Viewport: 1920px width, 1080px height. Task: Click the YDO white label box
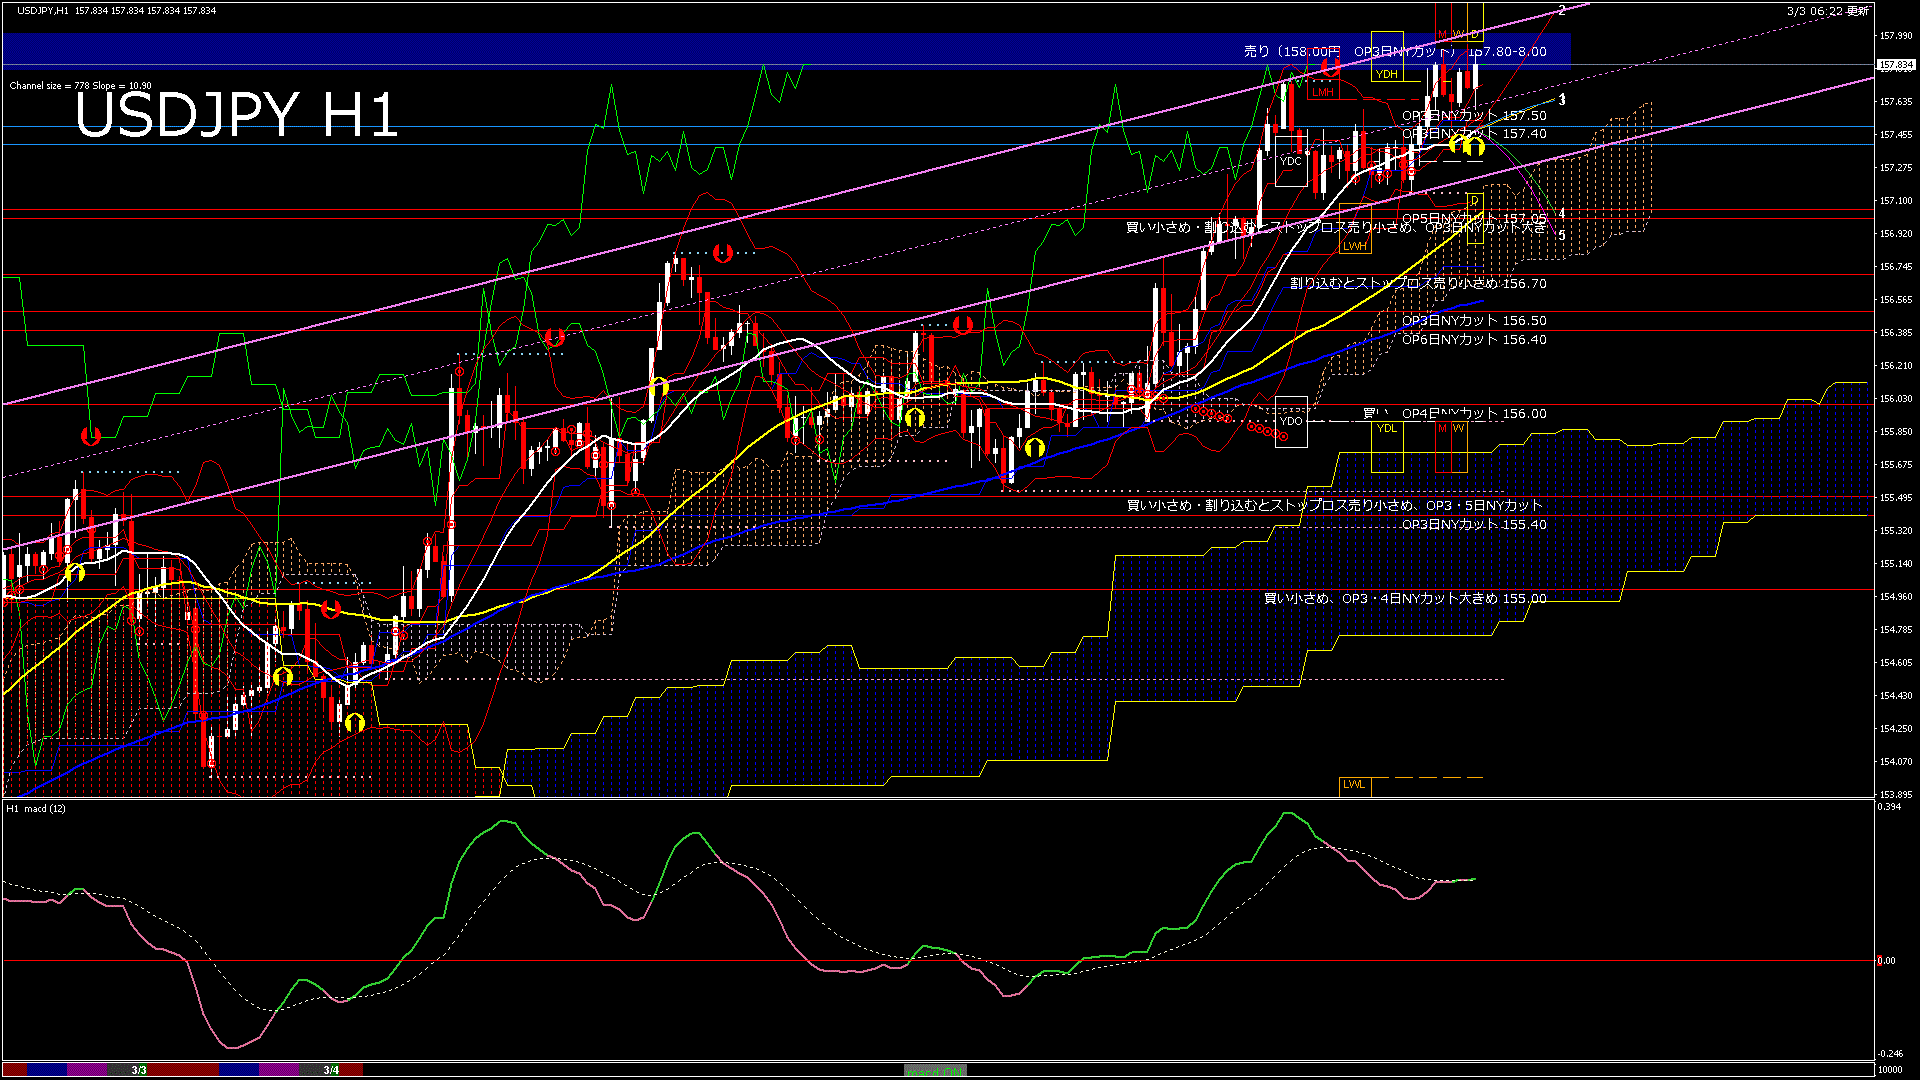click(1291, 421)
